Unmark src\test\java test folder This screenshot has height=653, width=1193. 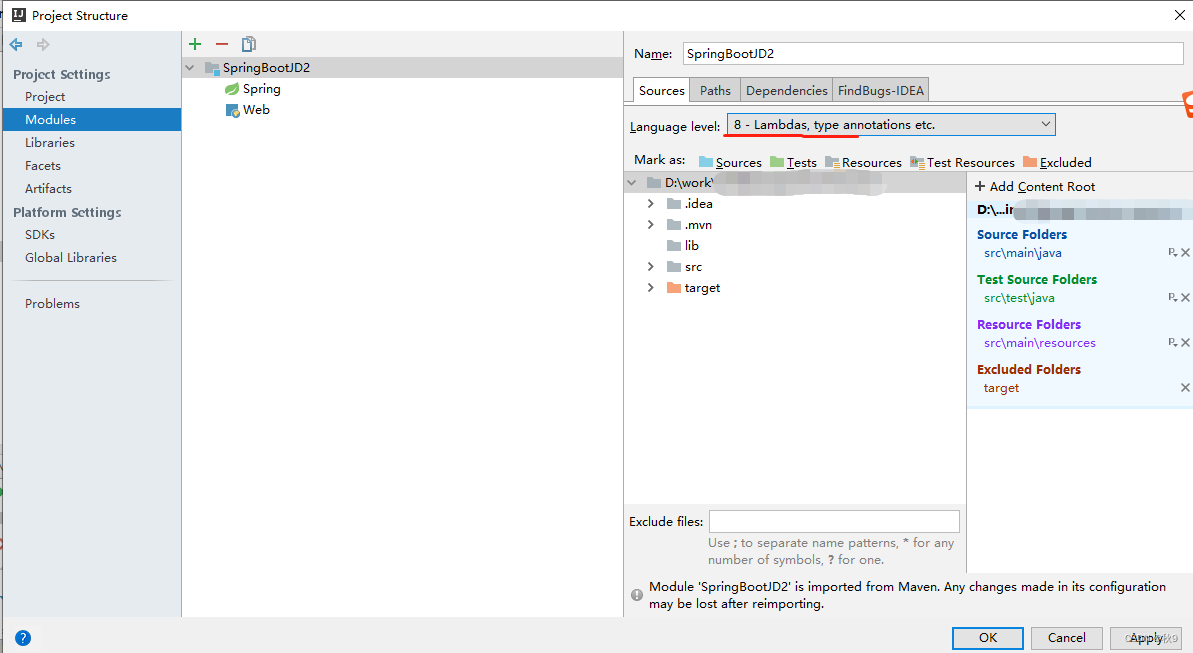click(x=1185, y=298)
